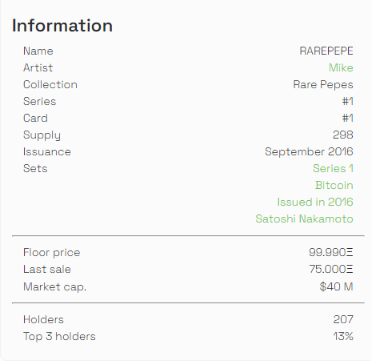
Task: Click the last sale value 75.000Ξ
Action: click(x=331, y=269)
